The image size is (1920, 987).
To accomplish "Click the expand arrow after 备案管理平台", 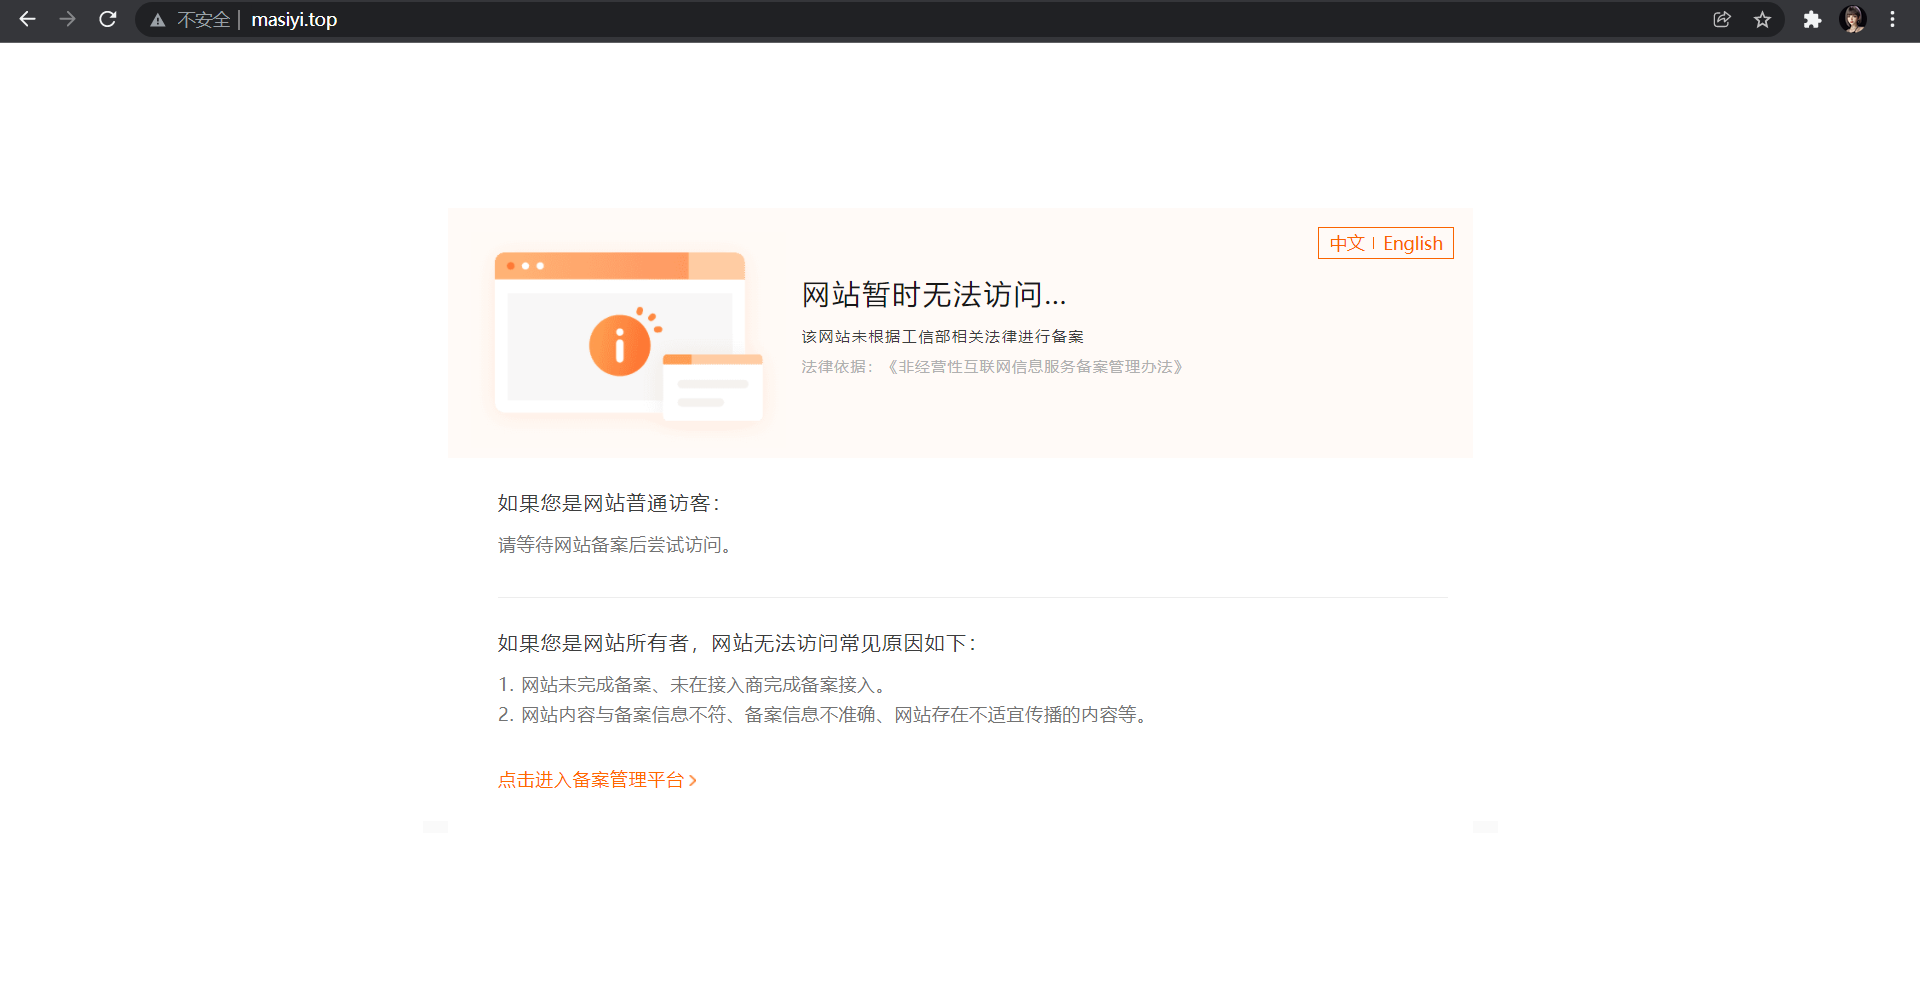I will pyautogui.click(x=695, y=780).
